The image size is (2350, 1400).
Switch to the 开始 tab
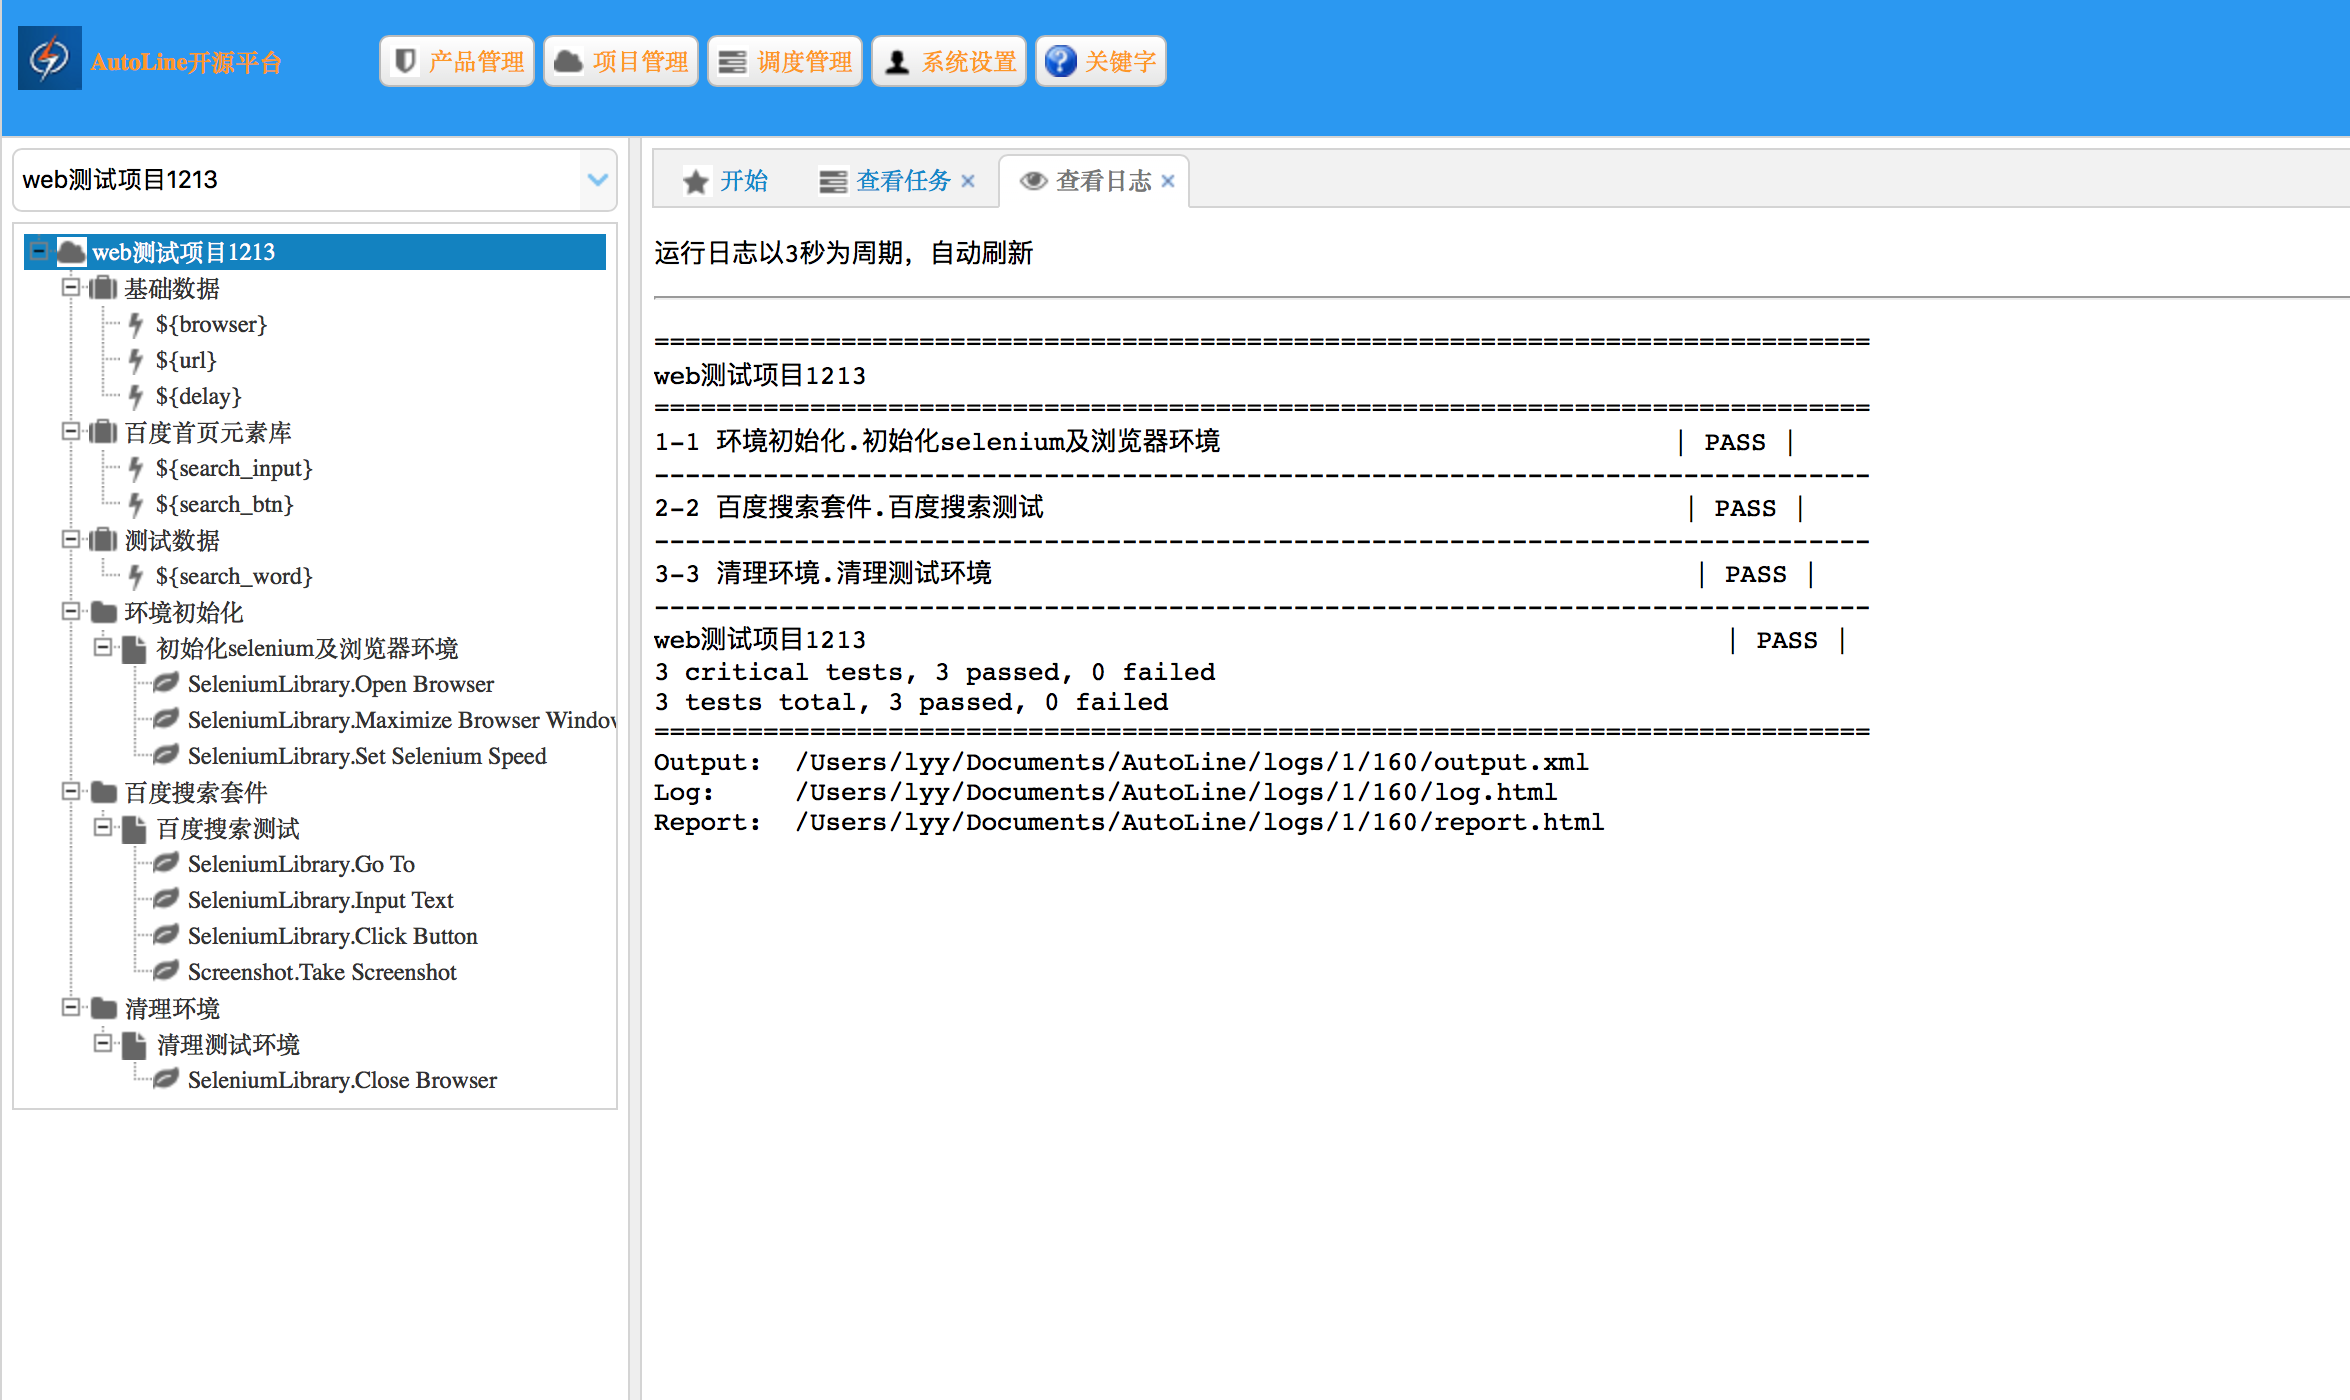(x=726, y=181)
